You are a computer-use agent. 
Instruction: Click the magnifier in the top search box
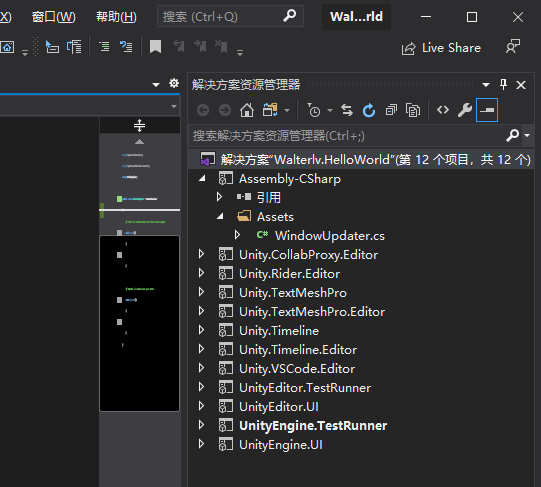coord(289,16)
